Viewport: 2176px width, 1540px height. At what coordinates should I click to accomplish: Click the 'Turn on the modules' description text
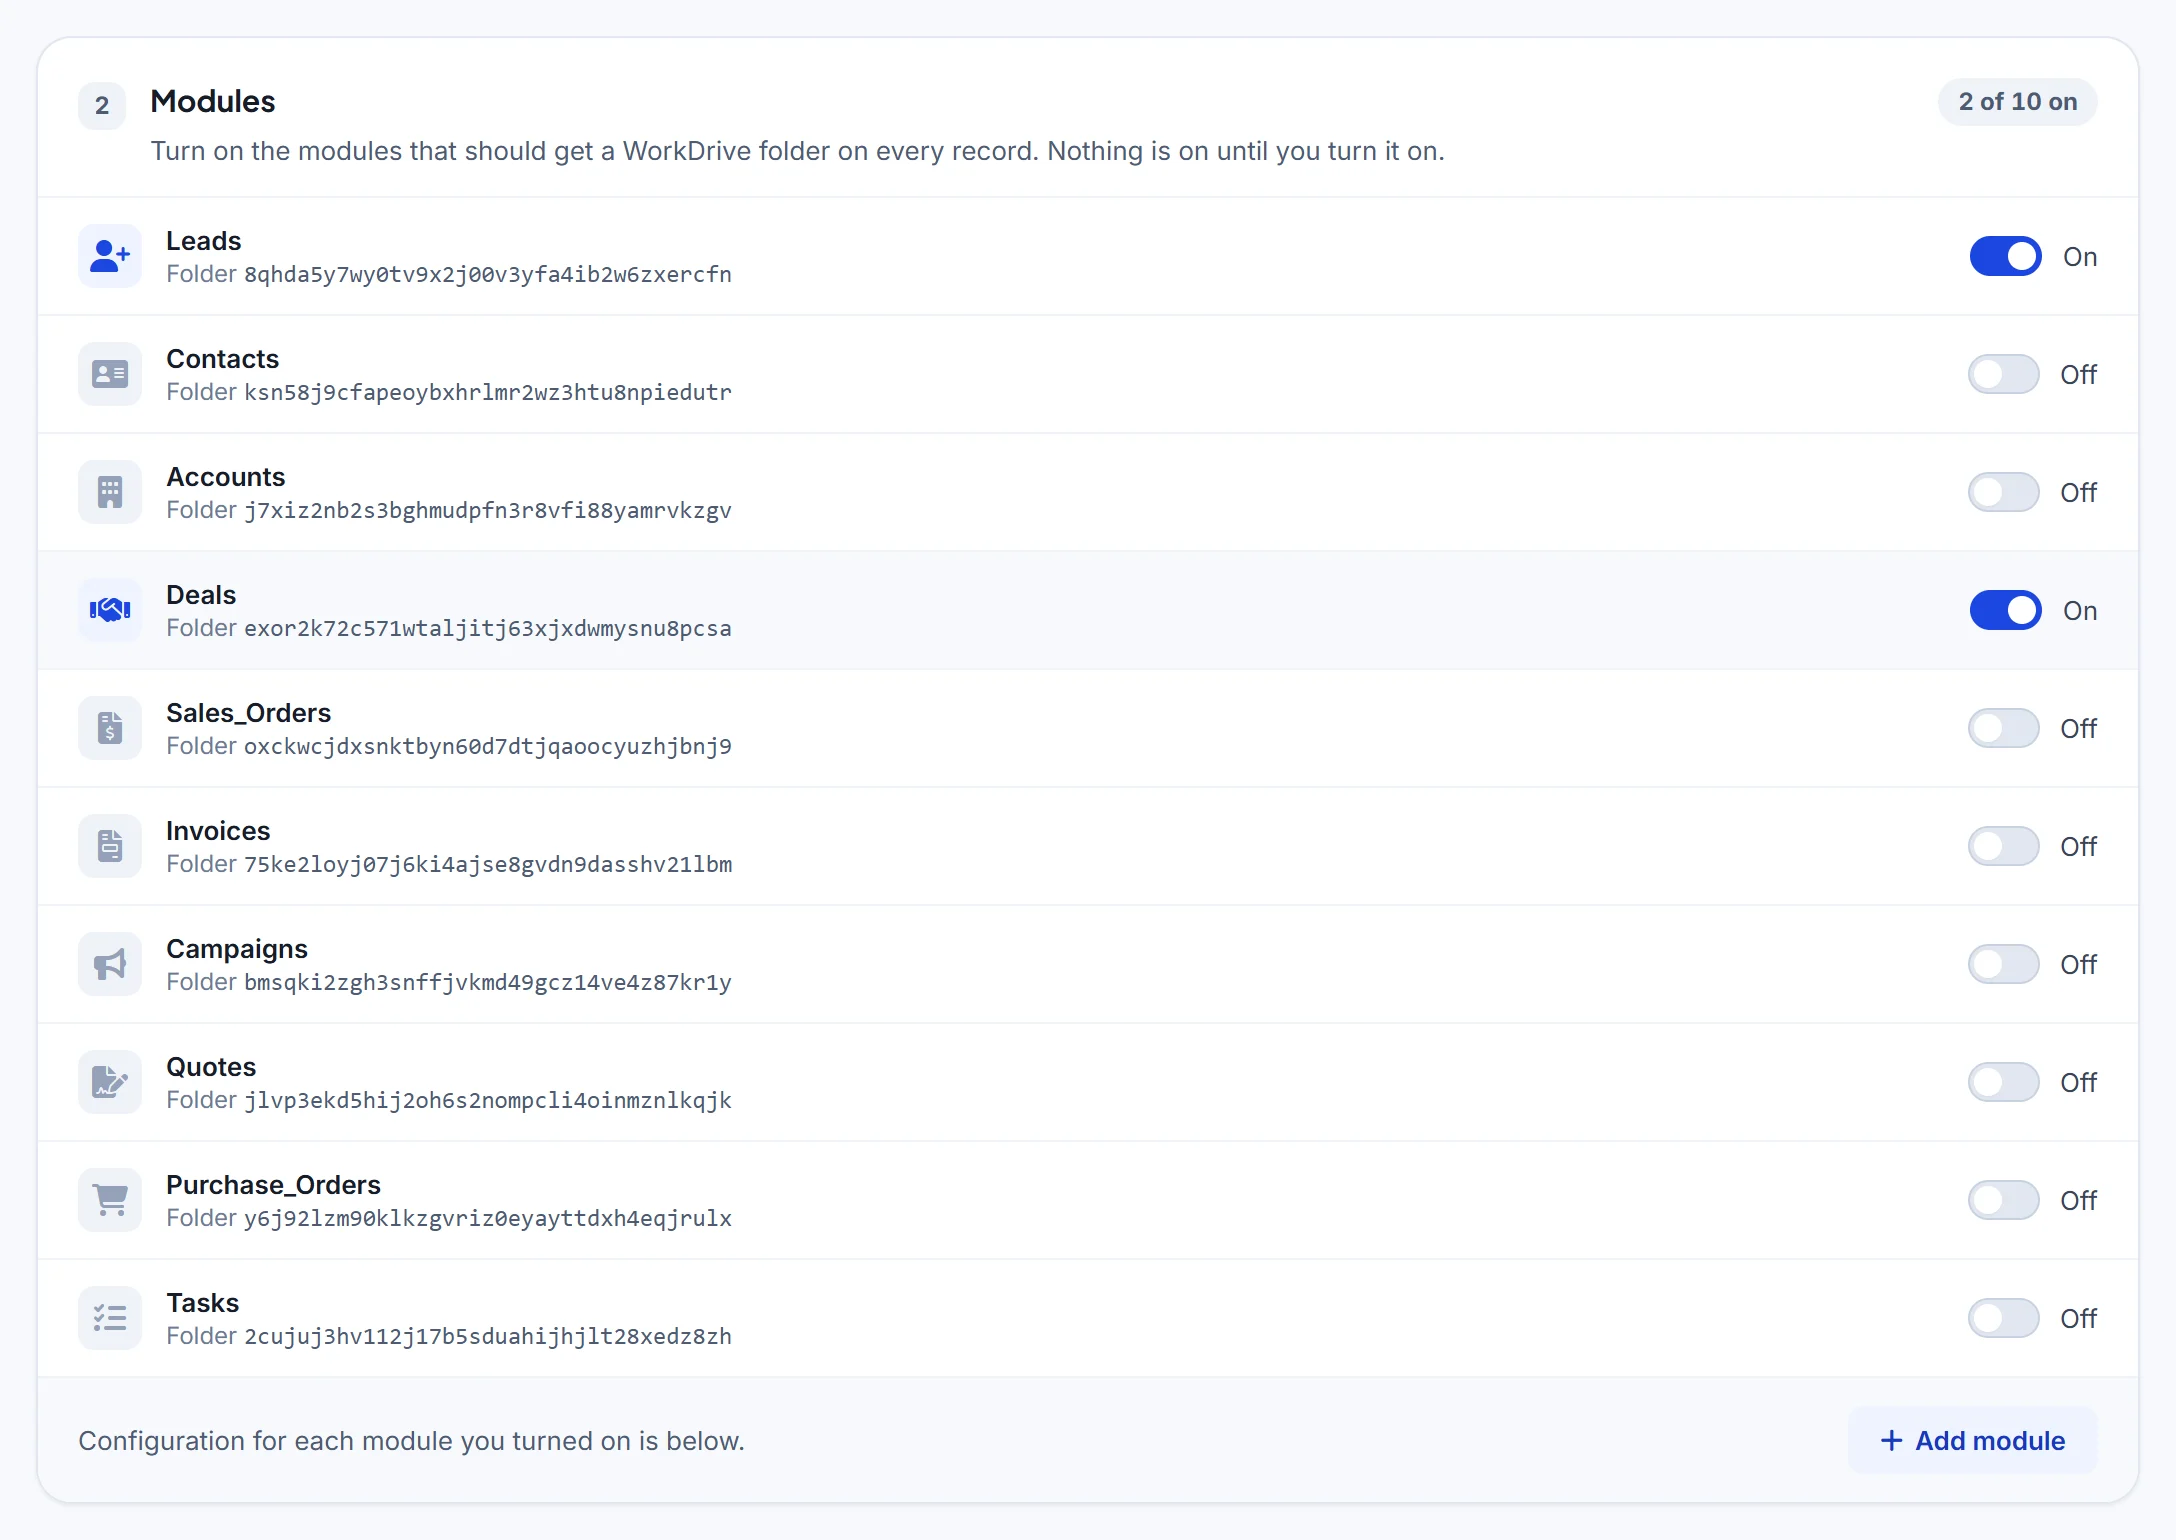tap(797, 151)
